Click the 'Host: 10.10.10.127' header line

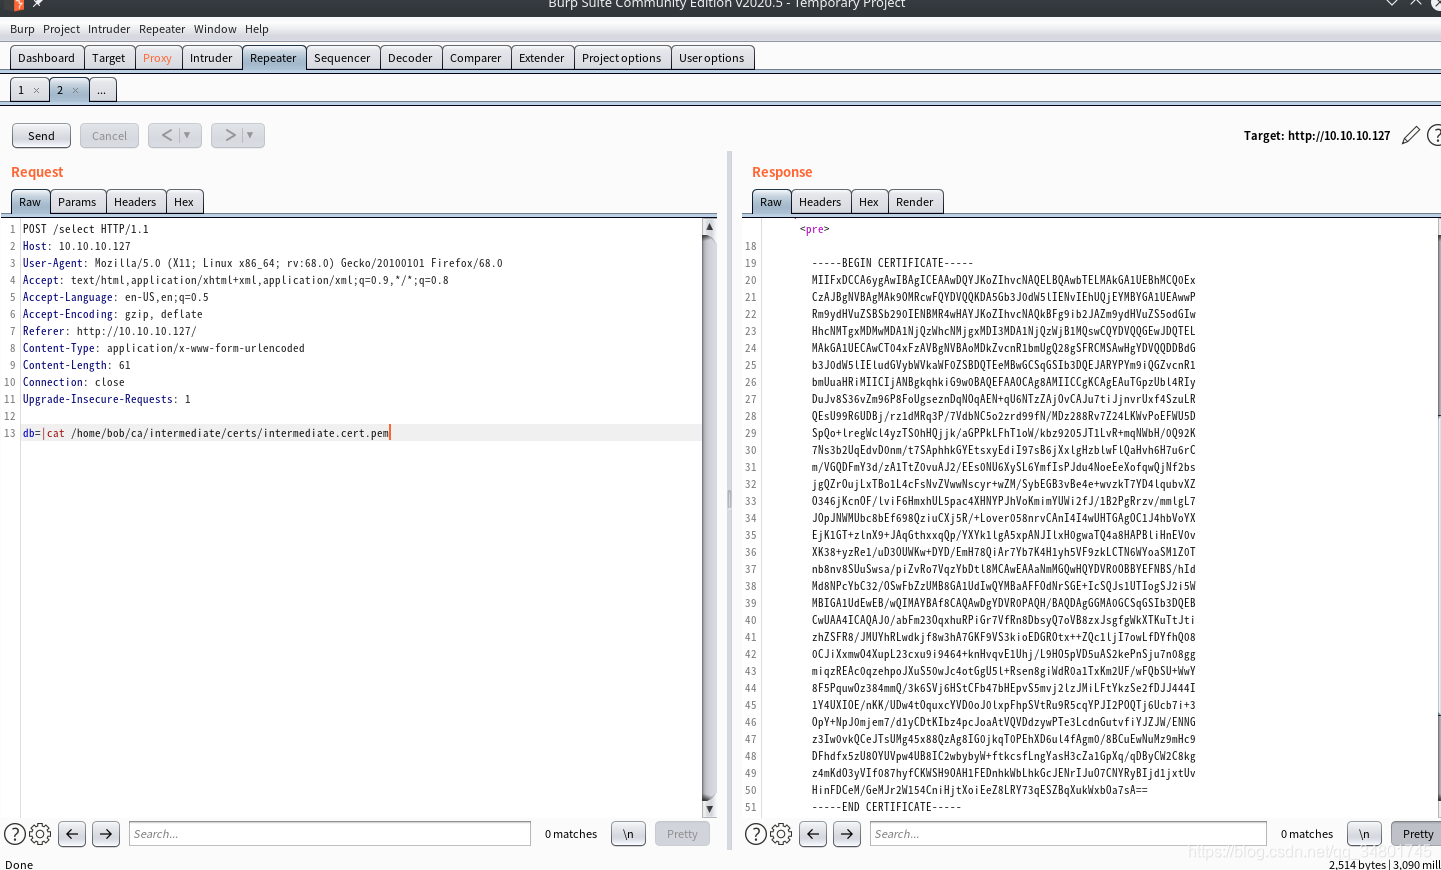(x=77, y=246)
